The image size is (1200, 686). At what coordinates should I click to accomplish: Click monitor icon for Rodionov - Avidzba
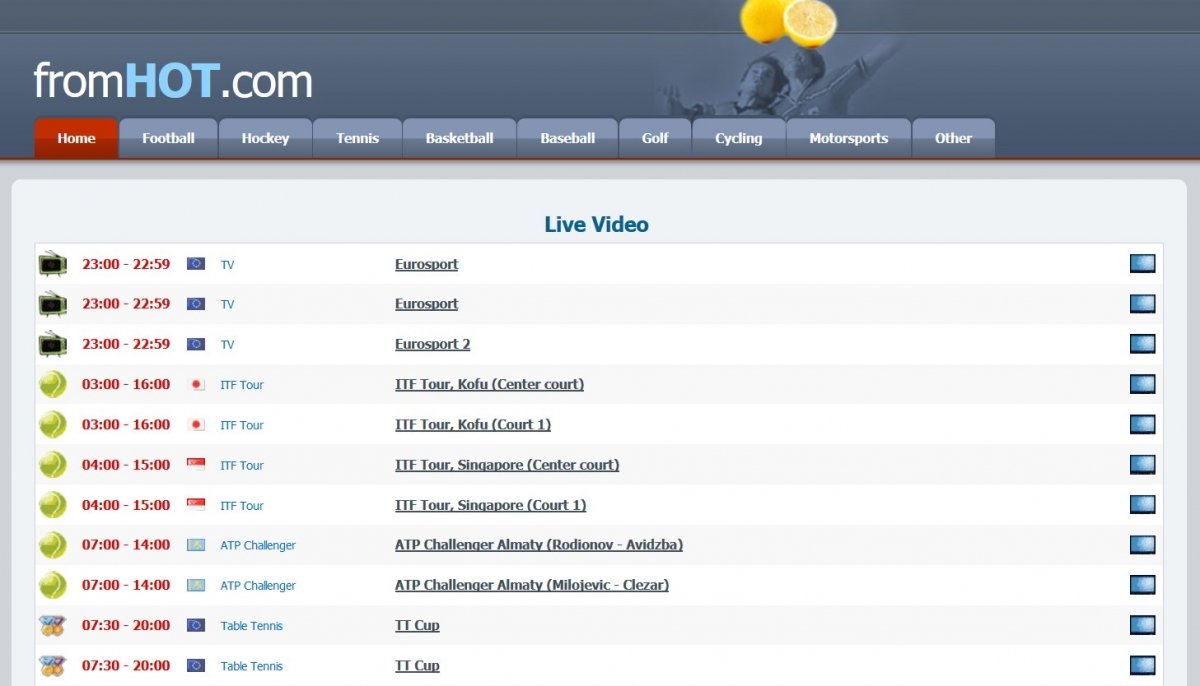(x=1142, y=545)
